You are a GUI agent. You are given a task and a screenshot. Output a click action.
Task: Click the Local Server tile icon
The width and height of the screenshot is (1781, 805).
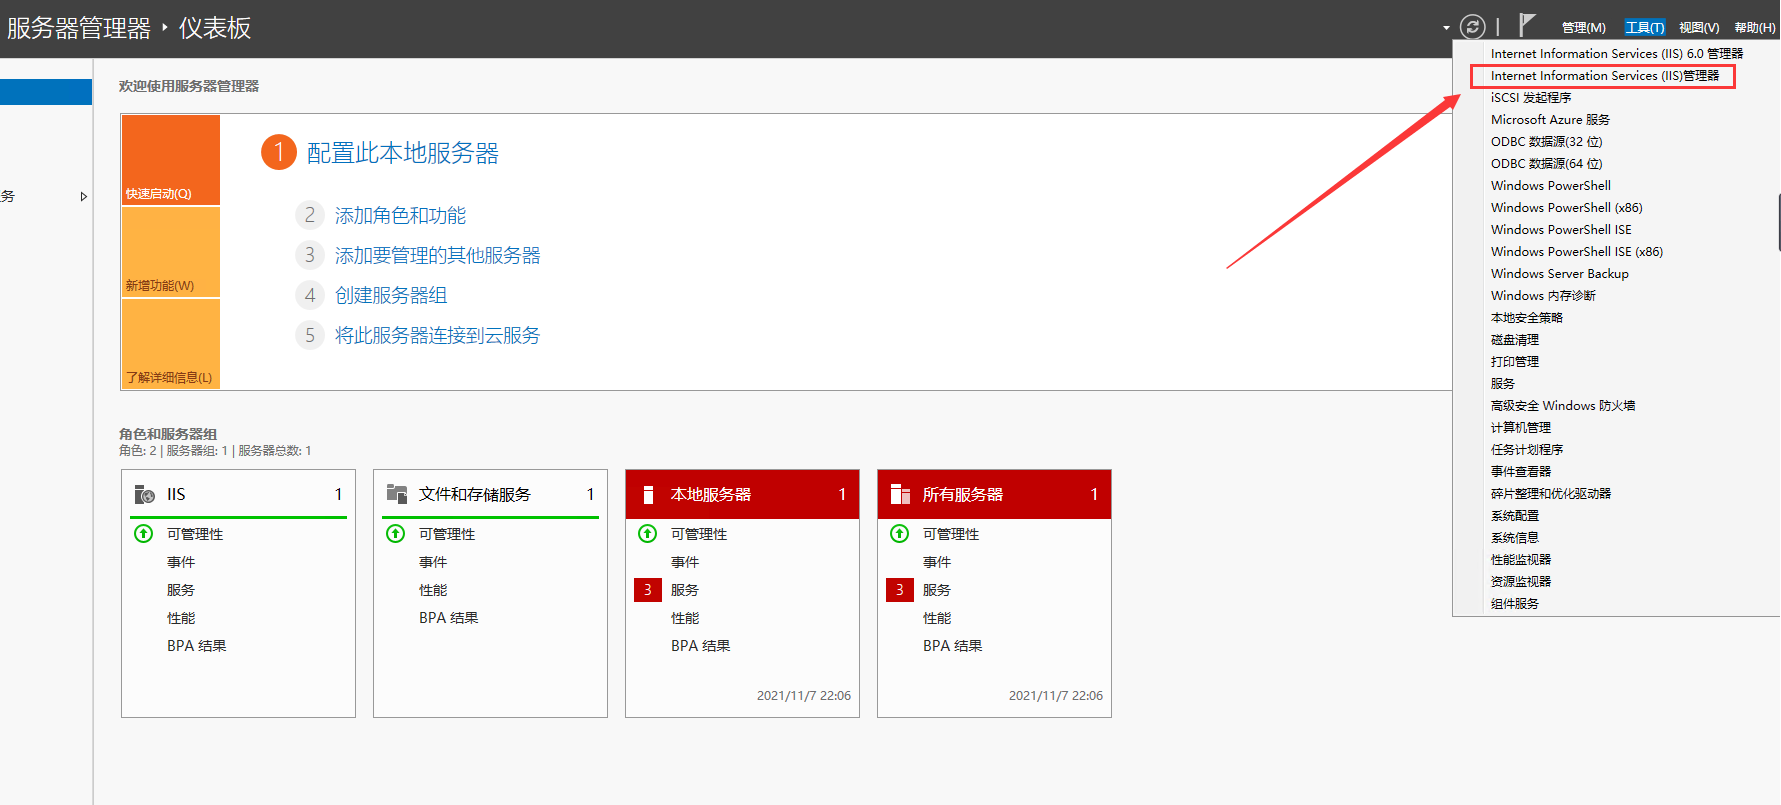(x=648, y=494)
